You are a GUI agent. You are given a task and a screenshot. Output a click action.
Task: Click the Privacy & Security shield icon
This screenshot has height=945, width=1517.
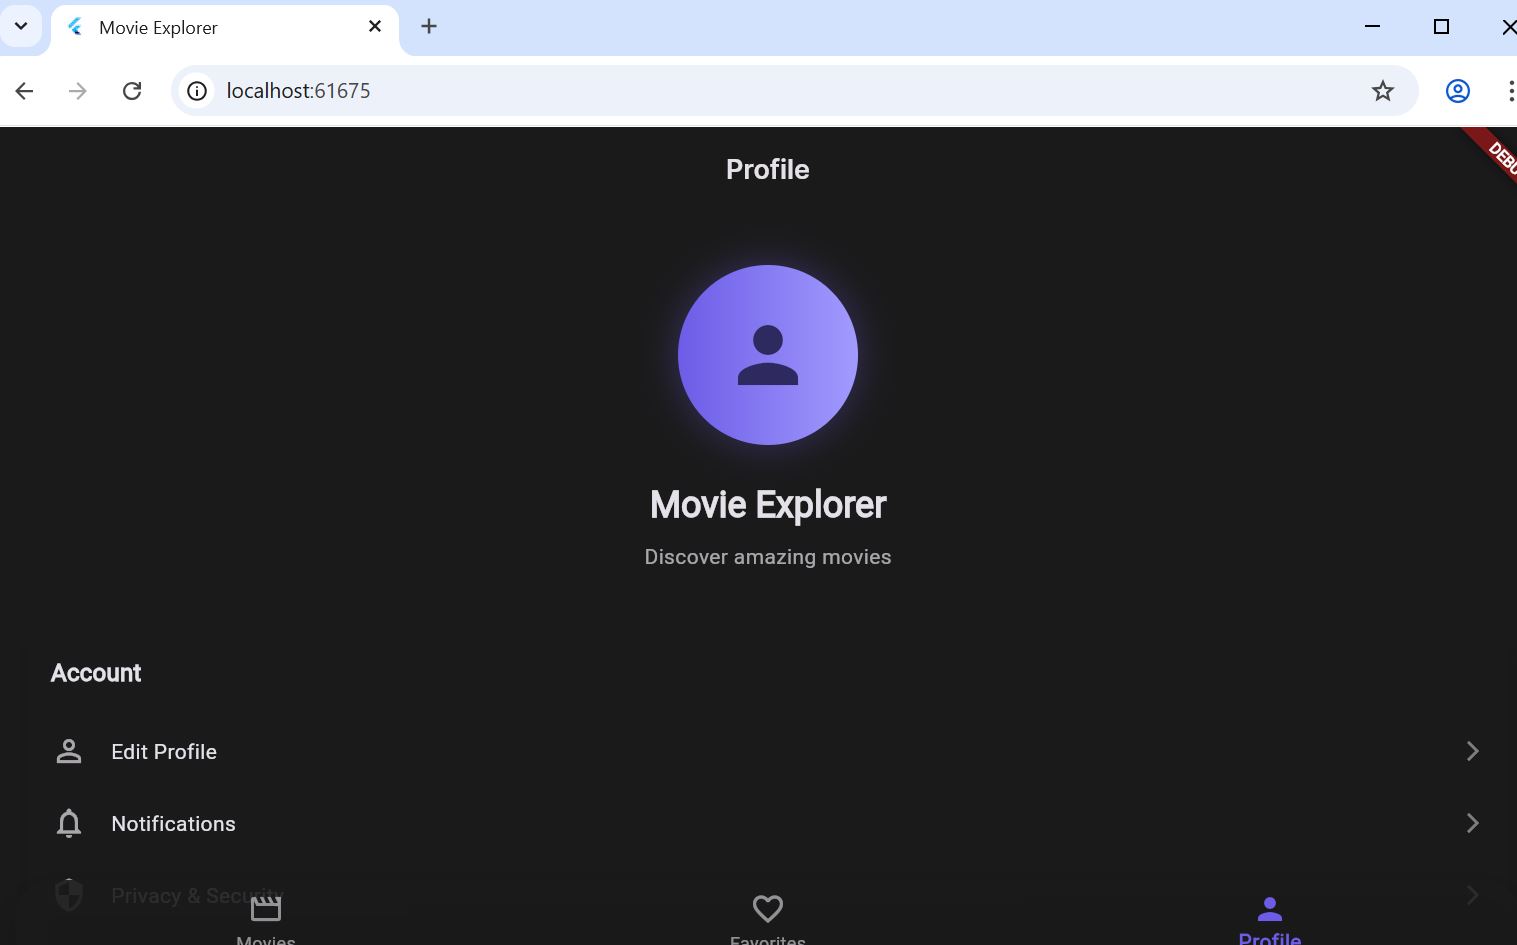pos(68,893)
